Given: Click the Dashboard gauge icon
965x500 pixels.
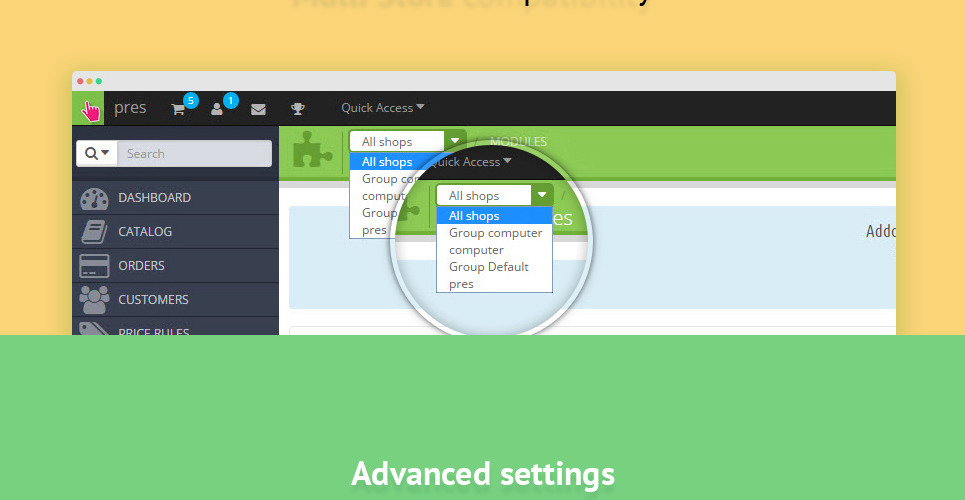Looking at the screenshot, I should point(94,198).
